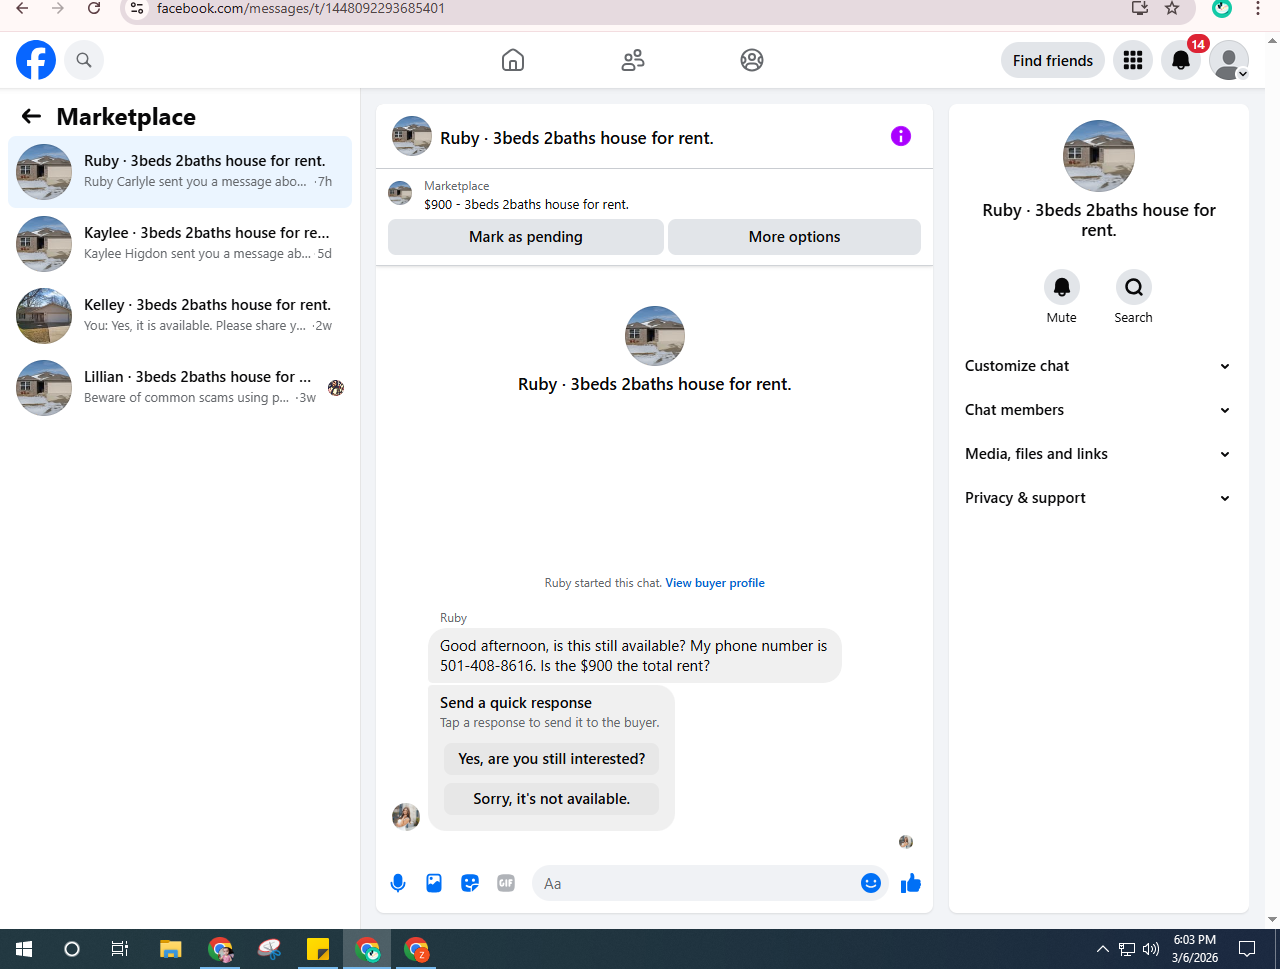Open Lillian's 3beds 2baths house conversation
Viewport: 1280px width, 969px height.
pyautogui.click(x=180, y=388)
